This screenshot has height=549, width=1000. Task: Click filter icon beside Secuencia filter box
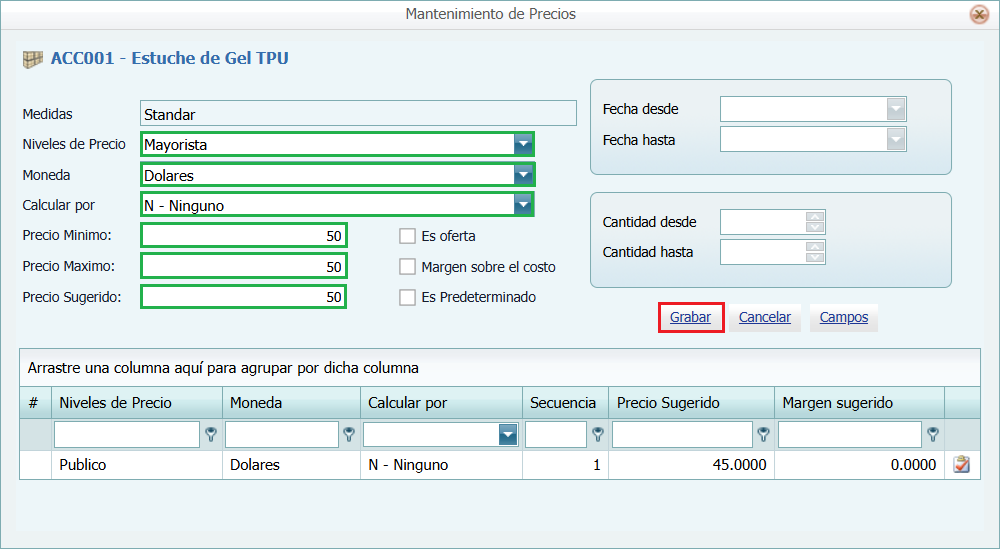pos(597,434)
